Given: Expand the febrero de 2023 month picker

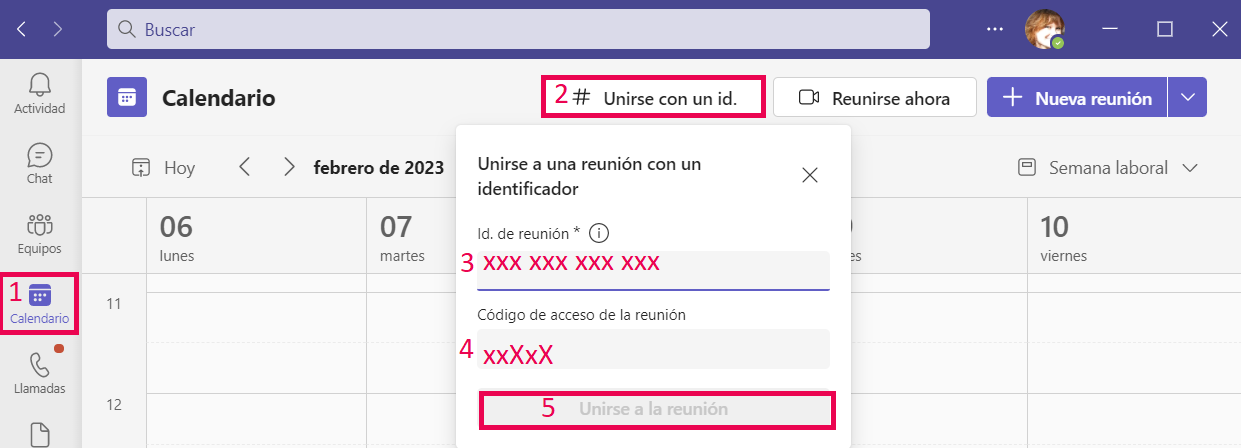Looking at the screenshot, I should coord(378,168).
